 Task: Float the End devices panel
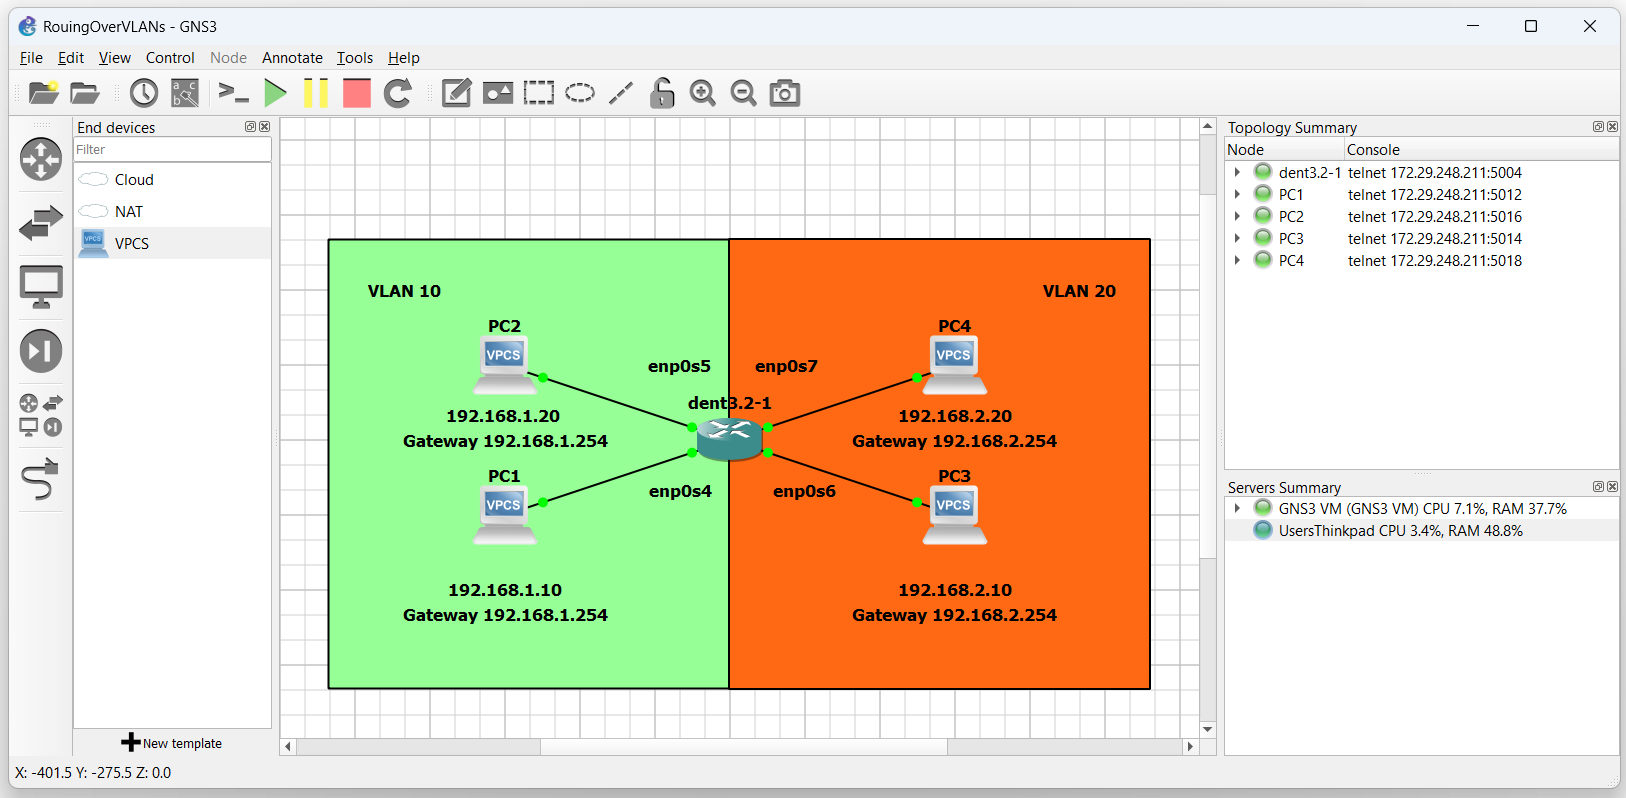(250, 127)
